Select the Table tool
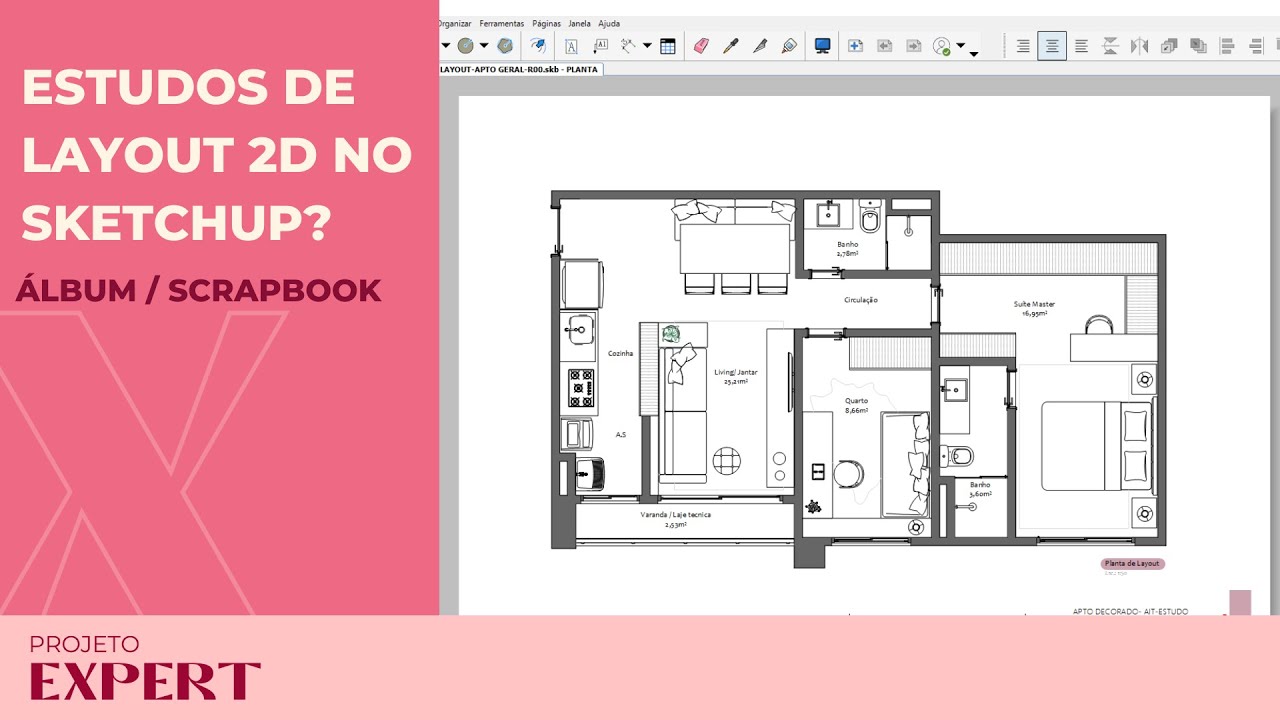 667,46
